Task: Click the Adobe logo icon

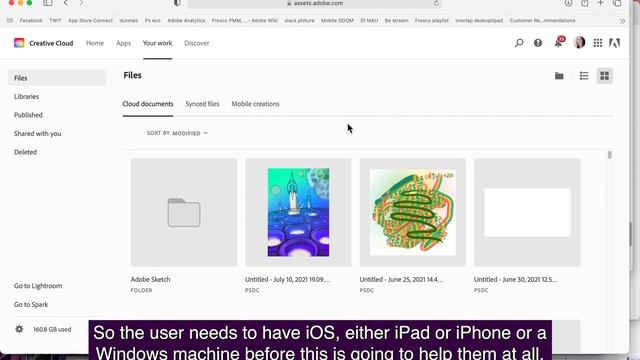Action: (615, 43)
